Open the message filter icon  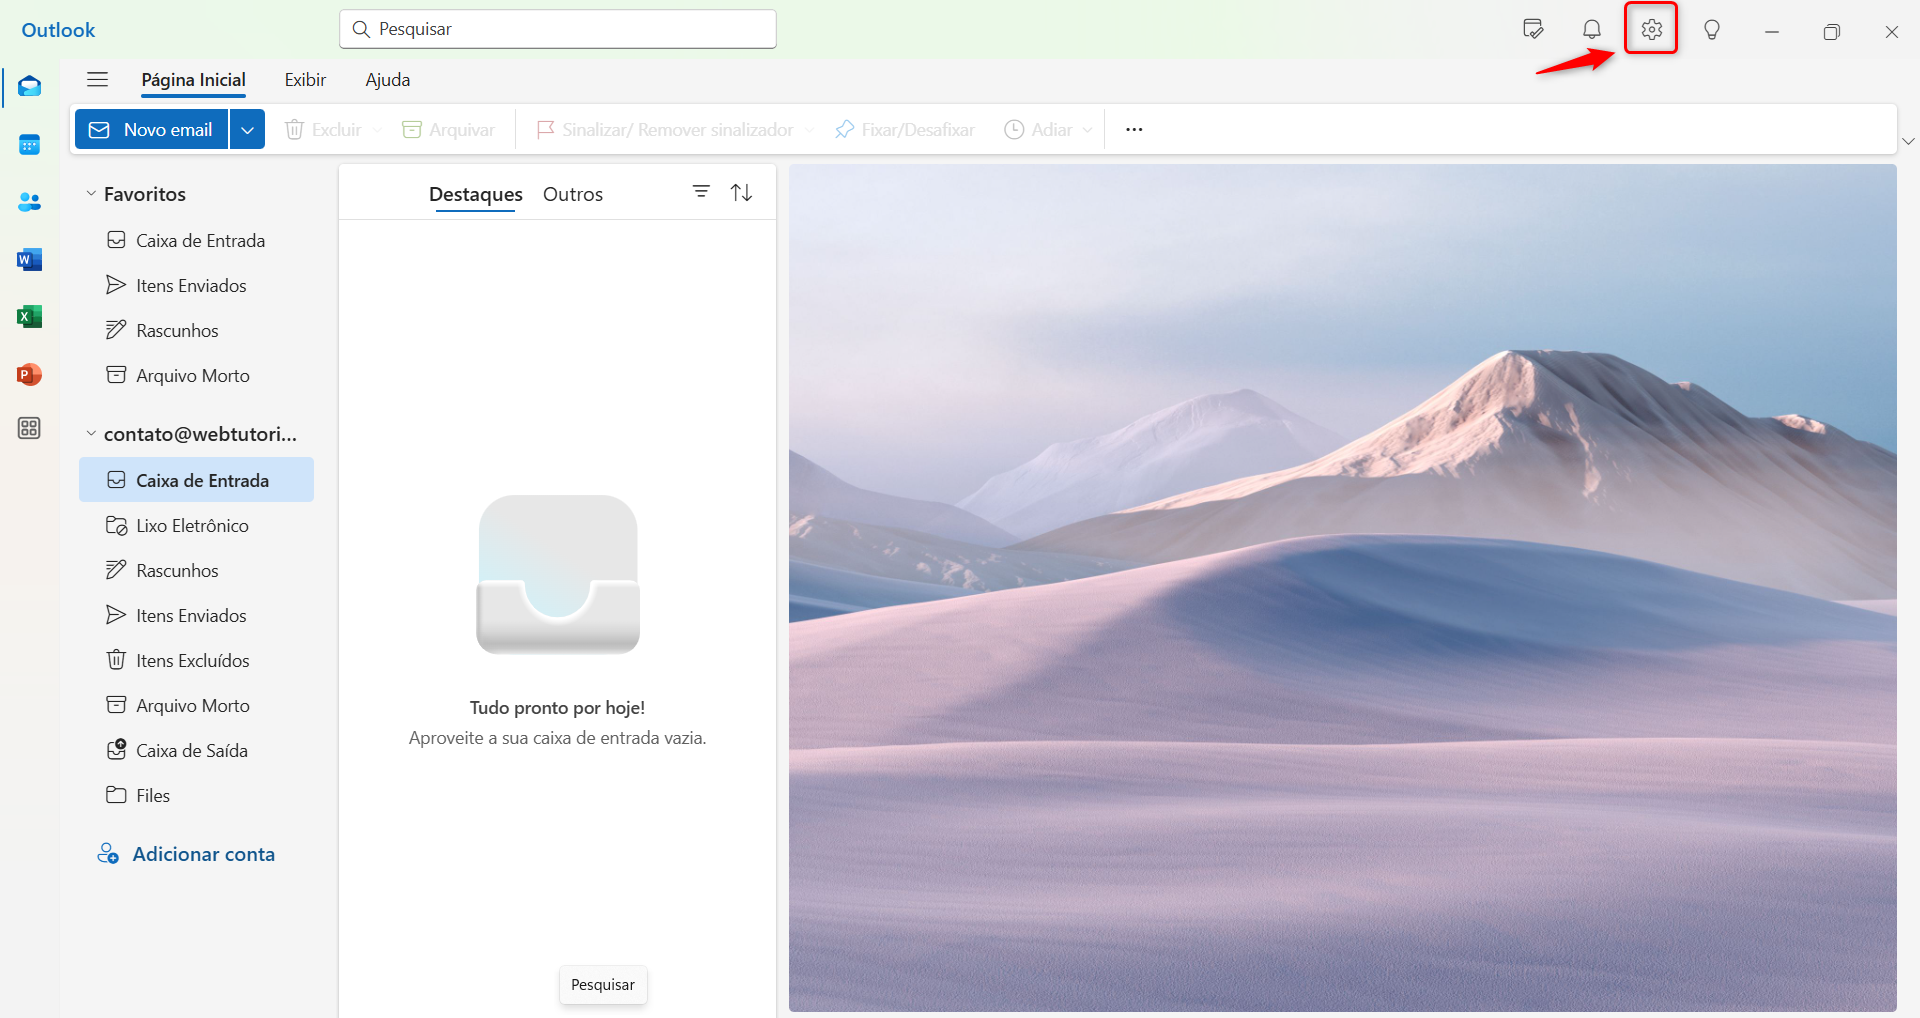pos(701,192)
